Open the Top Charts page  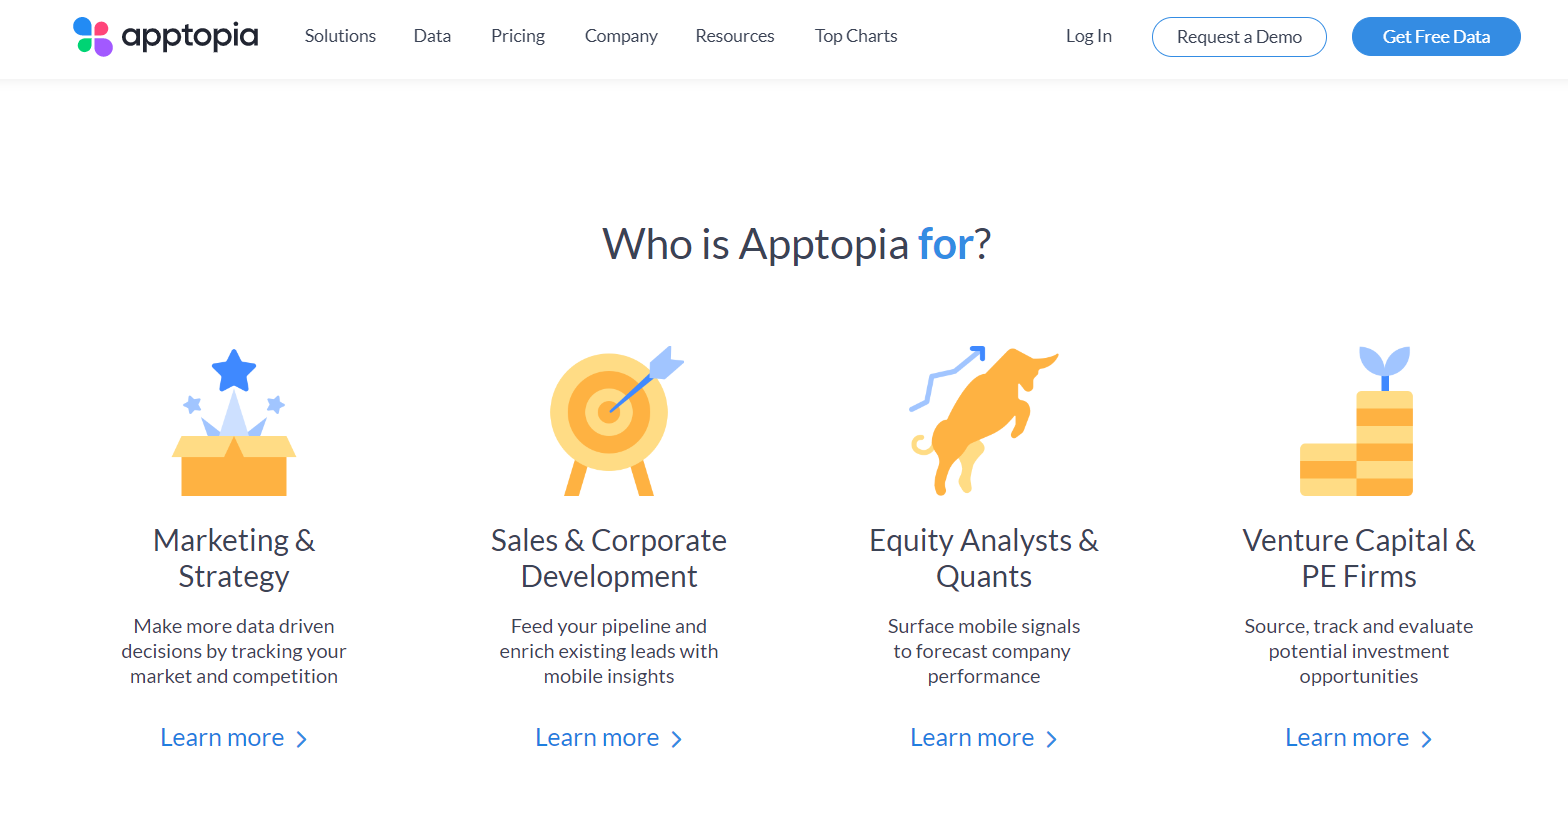856,36
